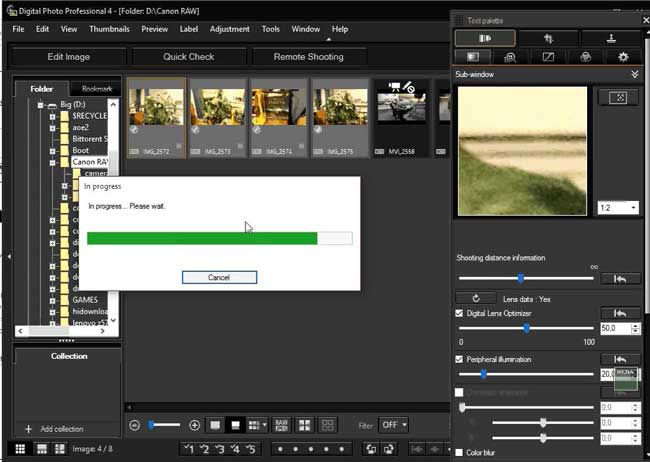Switch to main grid window icon at bottom-left

coord(20,449)
